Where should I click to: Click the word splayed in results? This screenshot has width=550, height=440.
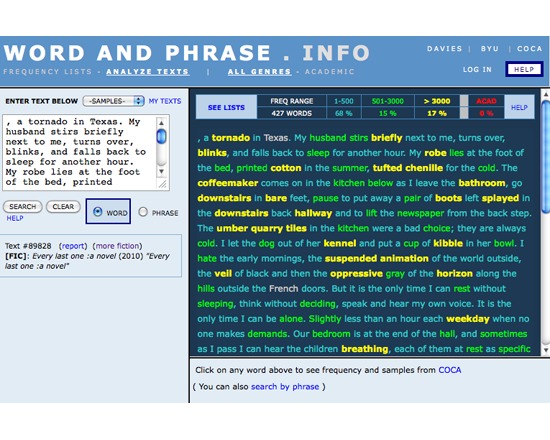[500, 198]
